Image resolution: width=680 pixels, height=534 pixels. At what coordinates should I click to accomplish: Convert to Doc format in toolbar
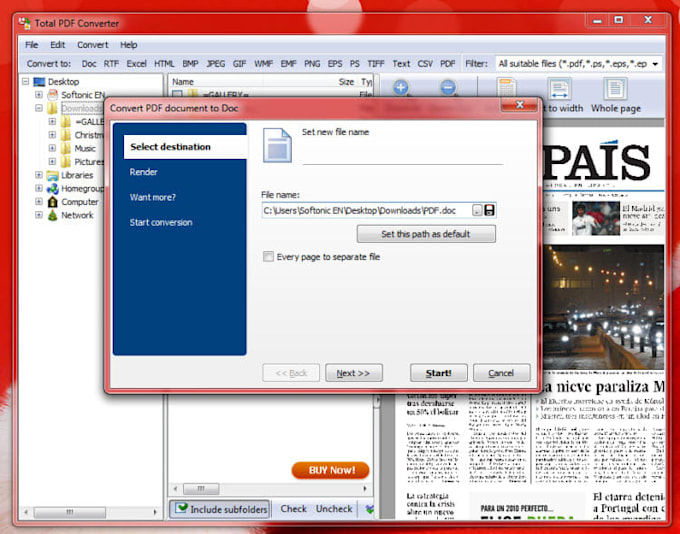tap(89, 64)
